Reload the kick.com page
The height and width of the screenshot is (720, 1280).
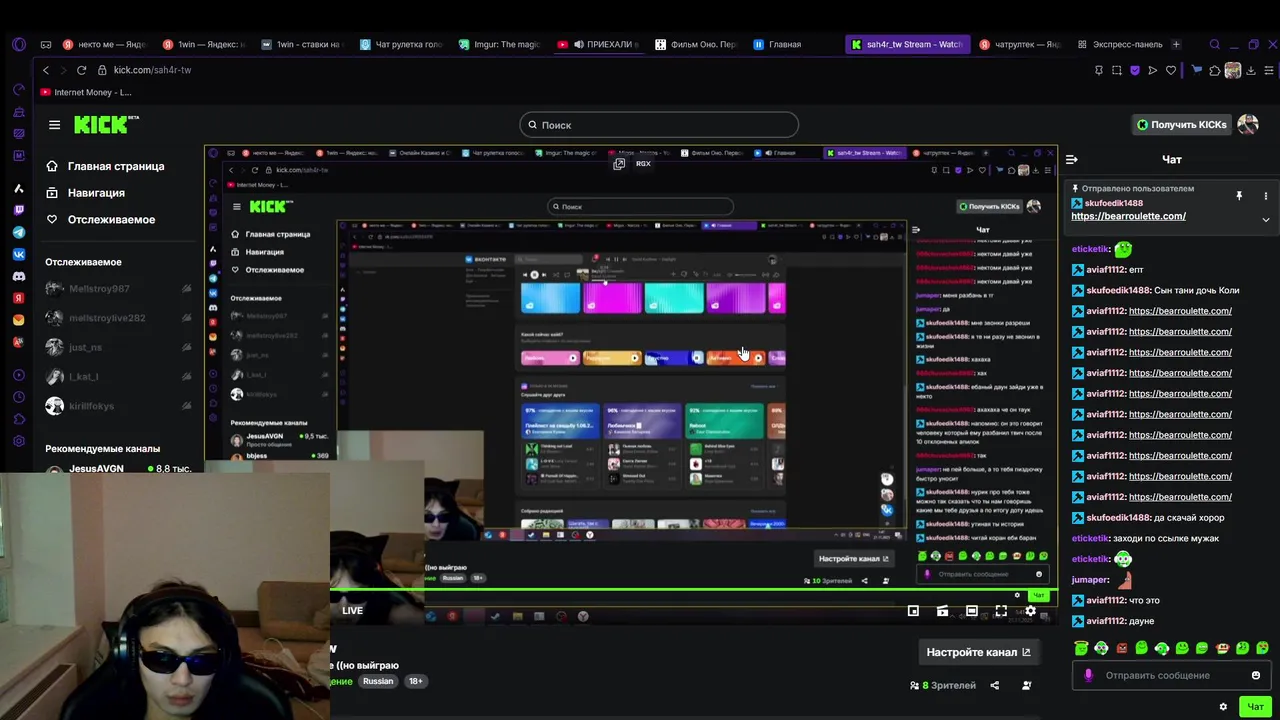click(x=81, y=70)
